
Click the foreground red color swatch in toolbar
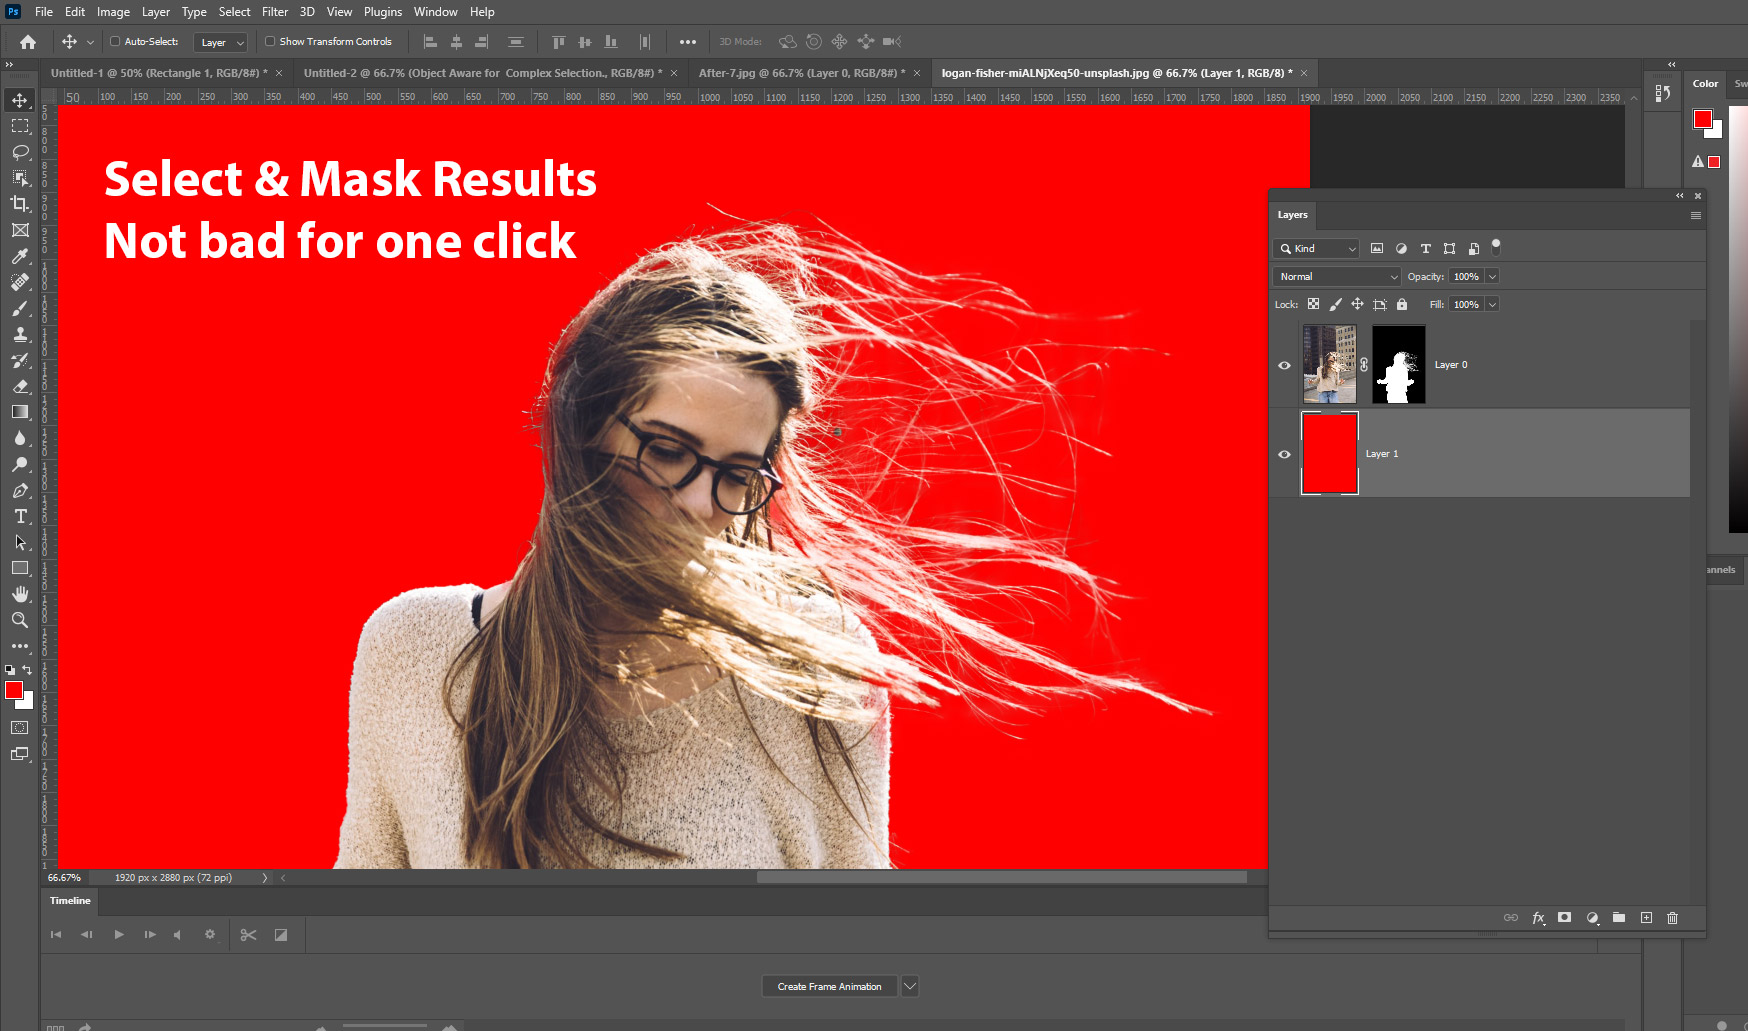tap(13, 690)
